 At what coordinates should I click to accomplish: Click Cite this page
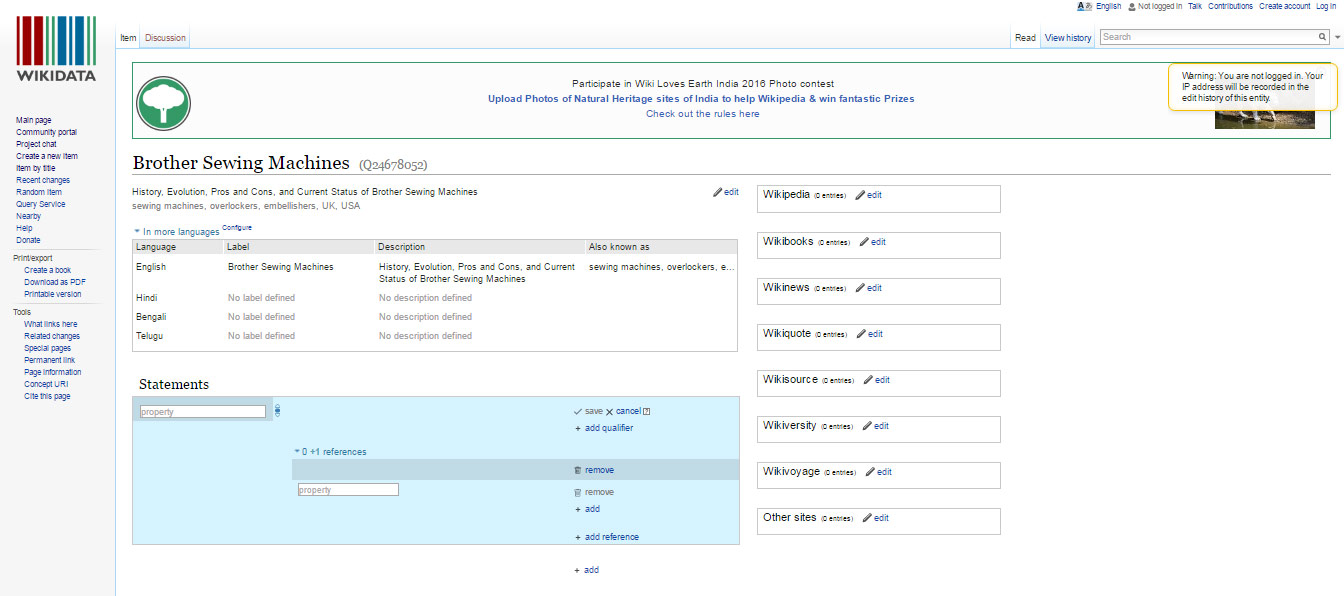[47, 396]
